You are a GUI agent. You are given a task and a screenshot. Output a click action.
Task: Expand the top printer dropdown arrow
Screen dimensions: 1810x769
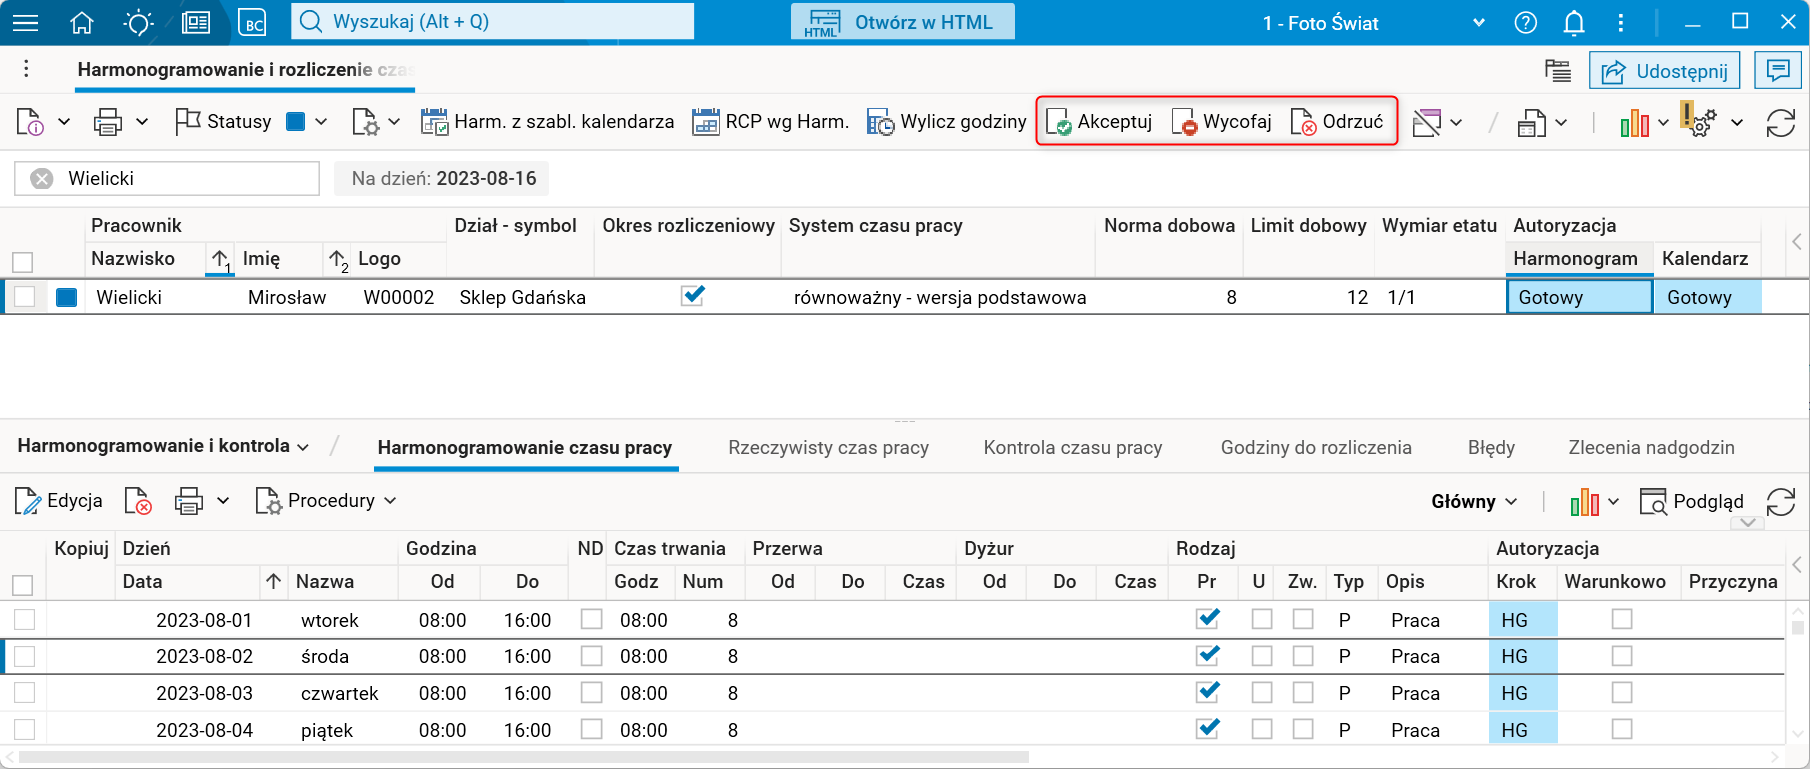[x=142, y=122]
